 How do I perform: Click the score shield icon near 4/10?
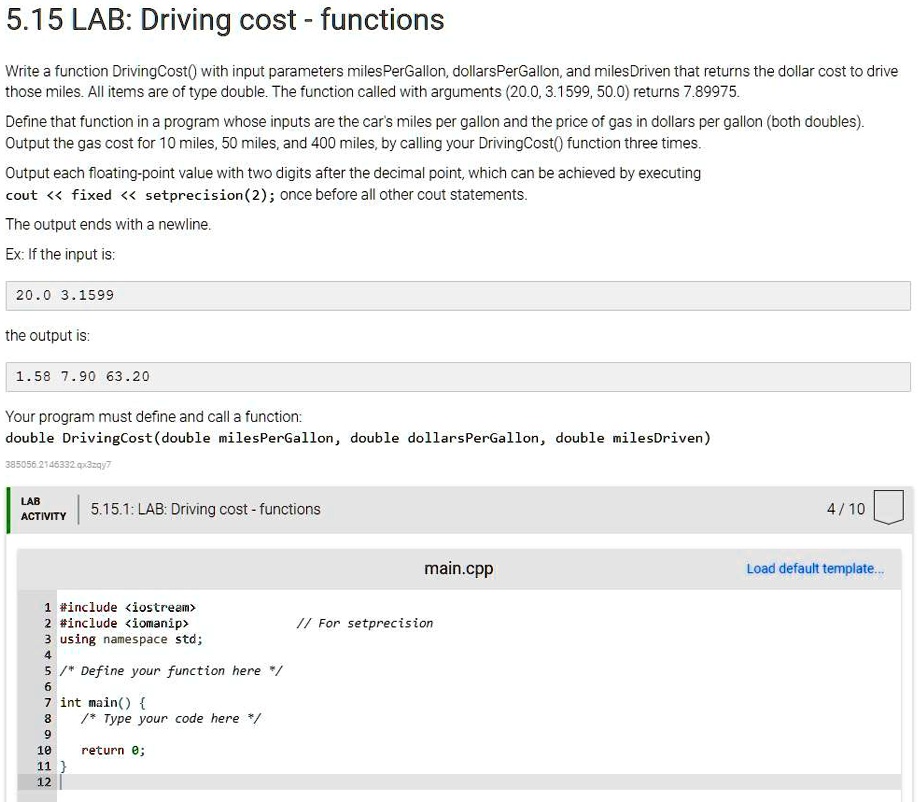pyautogui.click(x=889, y=508)
